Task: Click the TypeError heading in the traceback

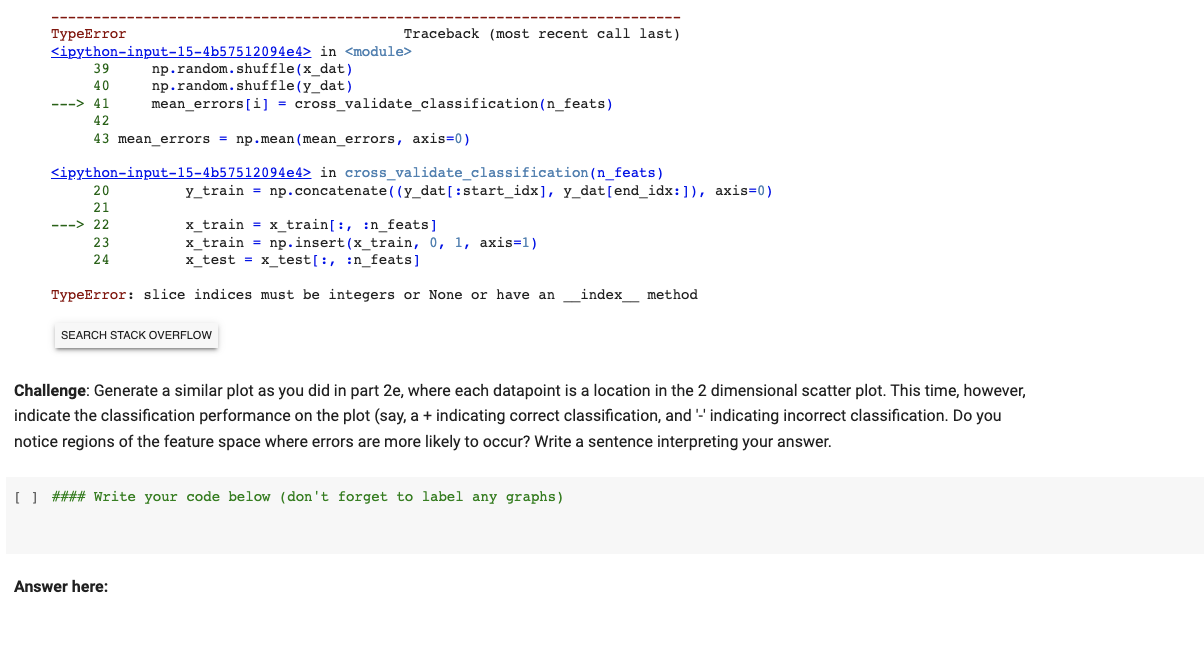Action: [87, 33]
